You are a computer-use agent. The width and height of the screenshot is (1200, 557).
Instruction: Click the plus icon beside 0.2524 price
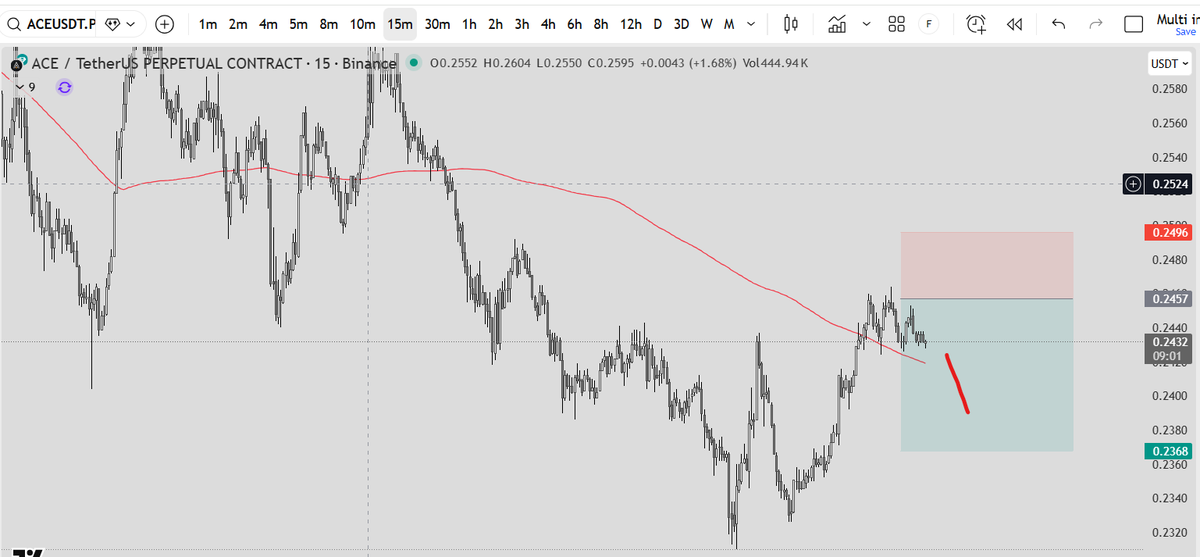coord(1133,184)
